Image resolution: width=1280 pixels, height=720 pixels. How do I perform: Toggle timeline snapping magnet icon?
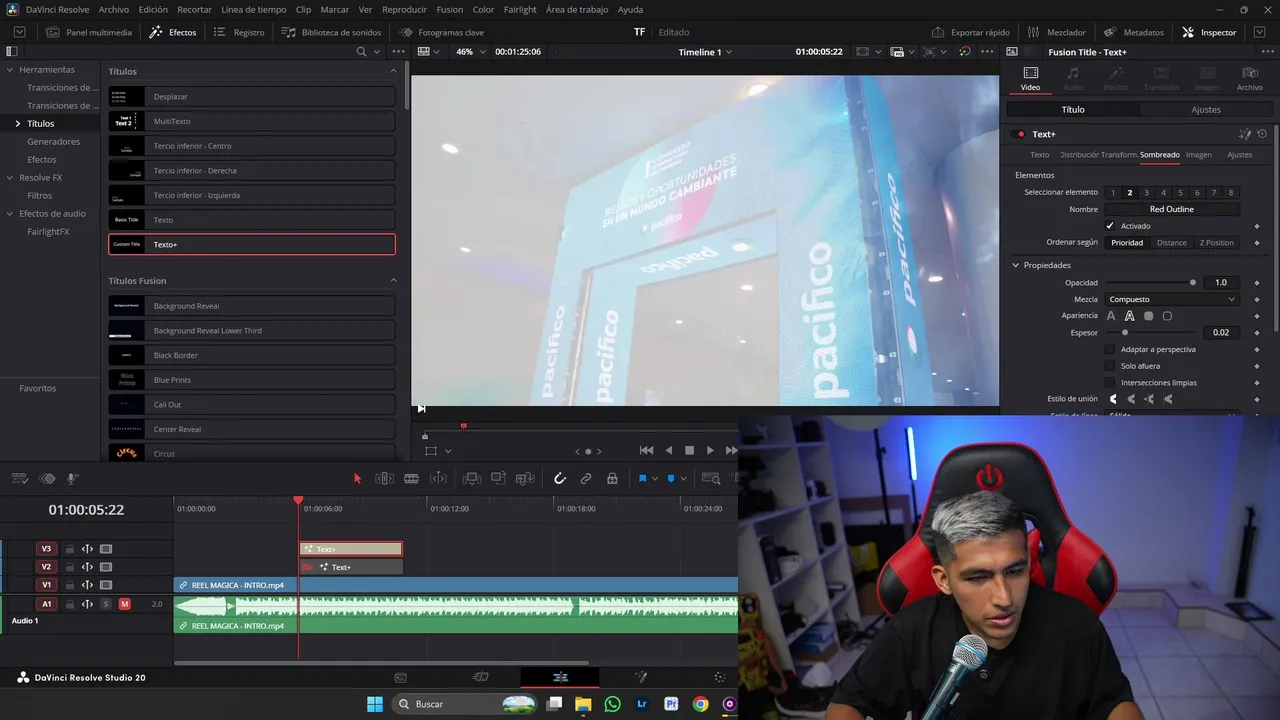click(560, 479)
